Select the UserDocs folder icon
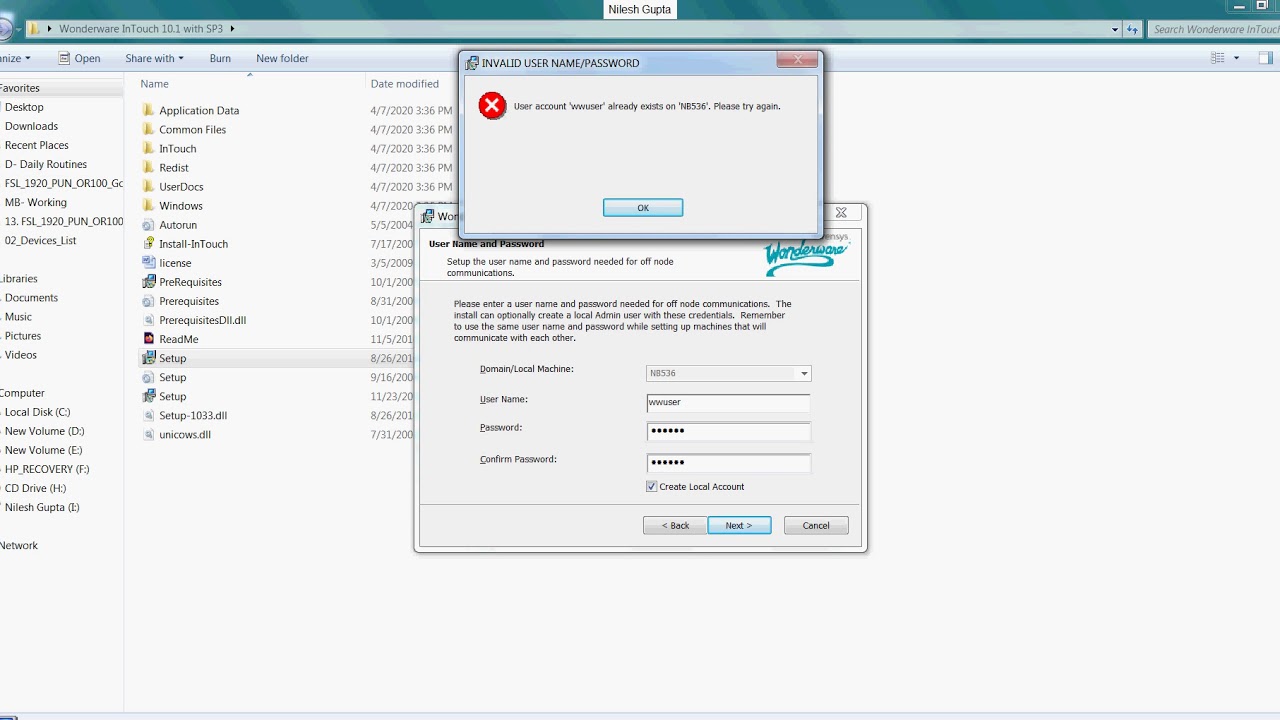Image resolution: width=1280 pixels, height=720 pixels. click(x=148, y=186)
